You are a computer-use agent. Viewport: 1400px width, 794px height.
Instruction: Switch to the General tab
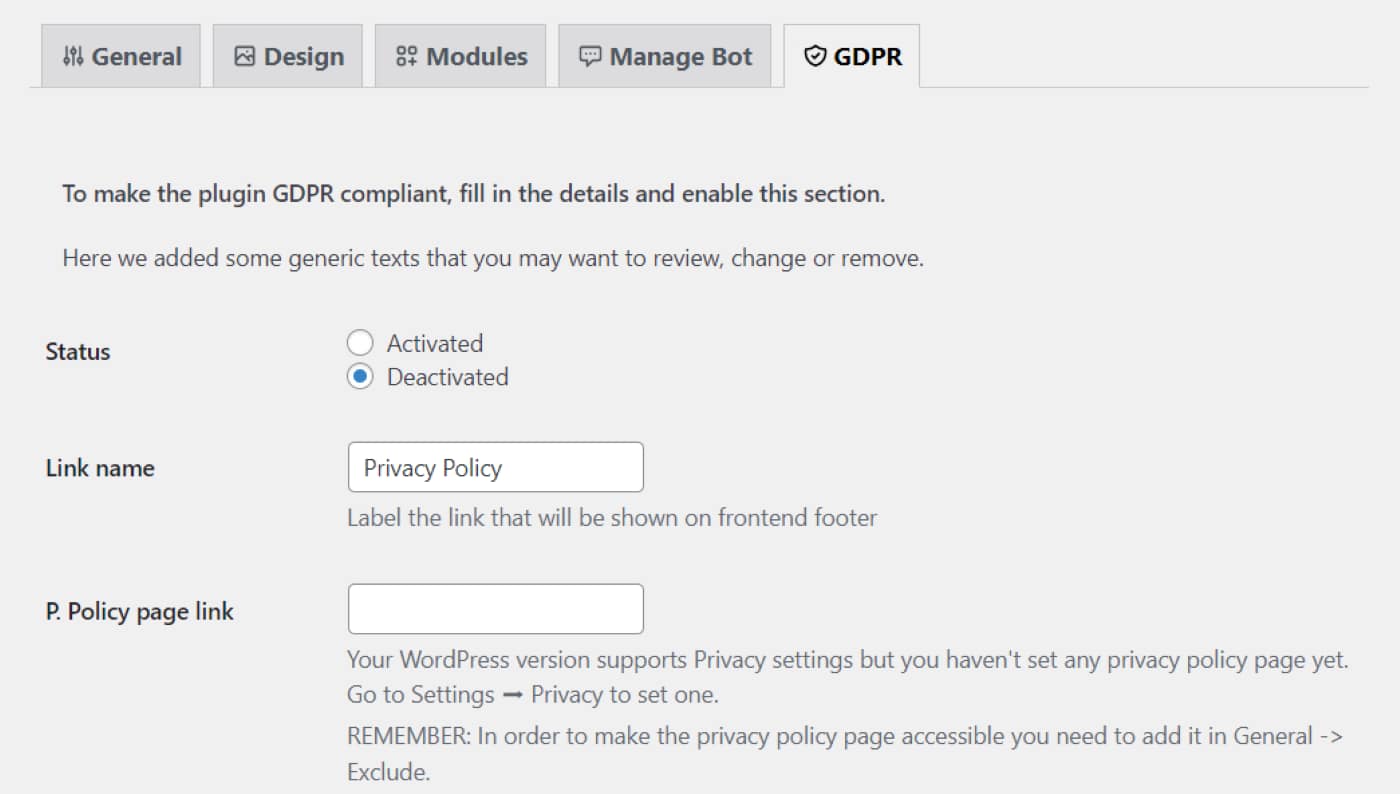(120, 56)
